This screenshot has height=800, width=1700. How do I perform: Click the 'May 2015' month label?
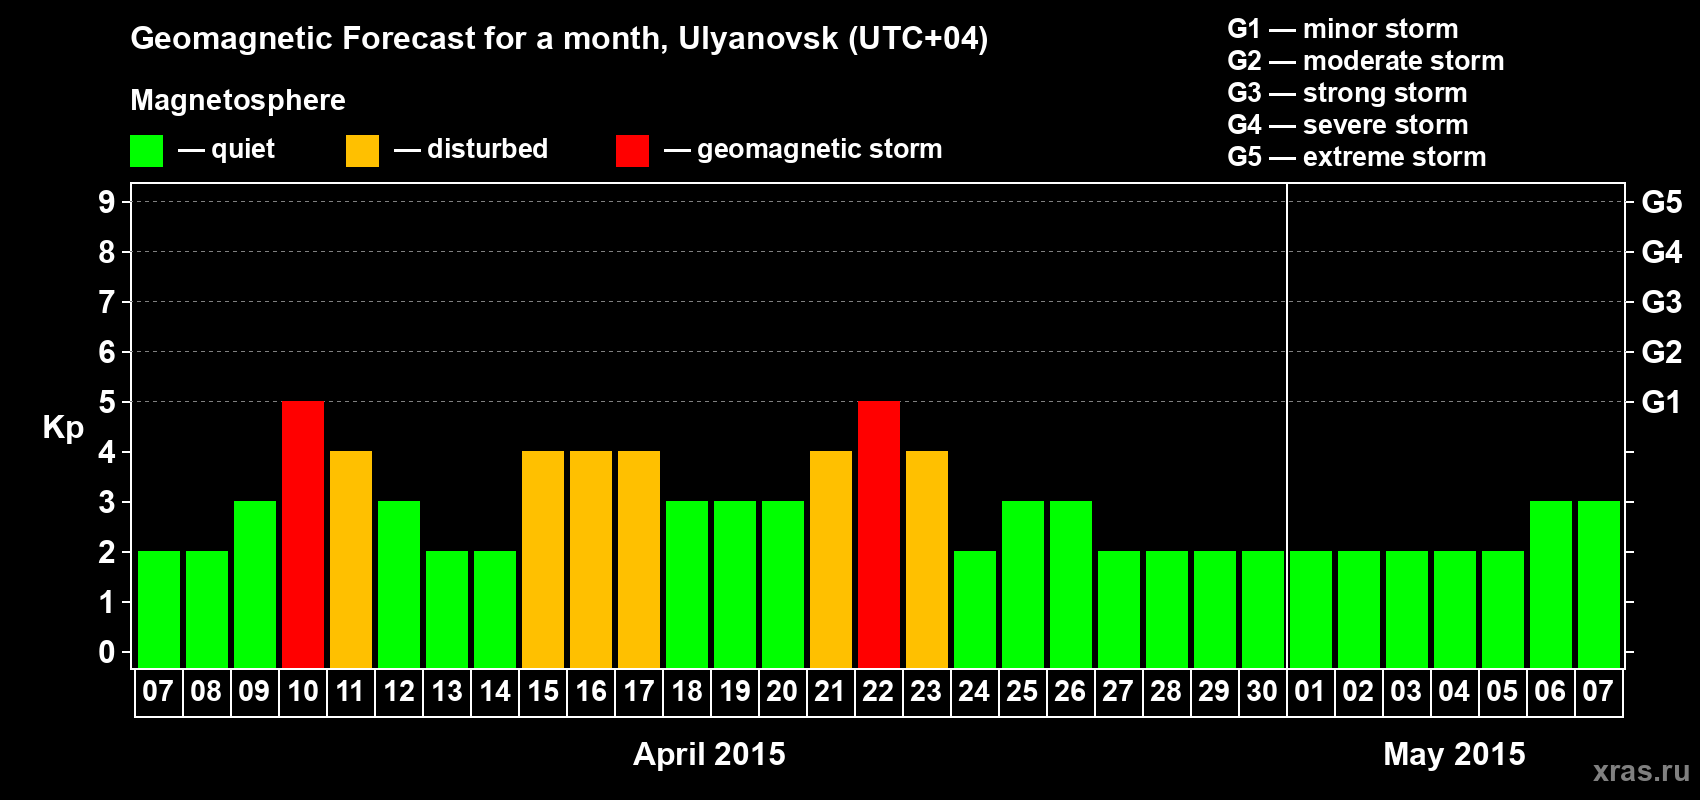pyautogui.click(x=1455, y=754)
